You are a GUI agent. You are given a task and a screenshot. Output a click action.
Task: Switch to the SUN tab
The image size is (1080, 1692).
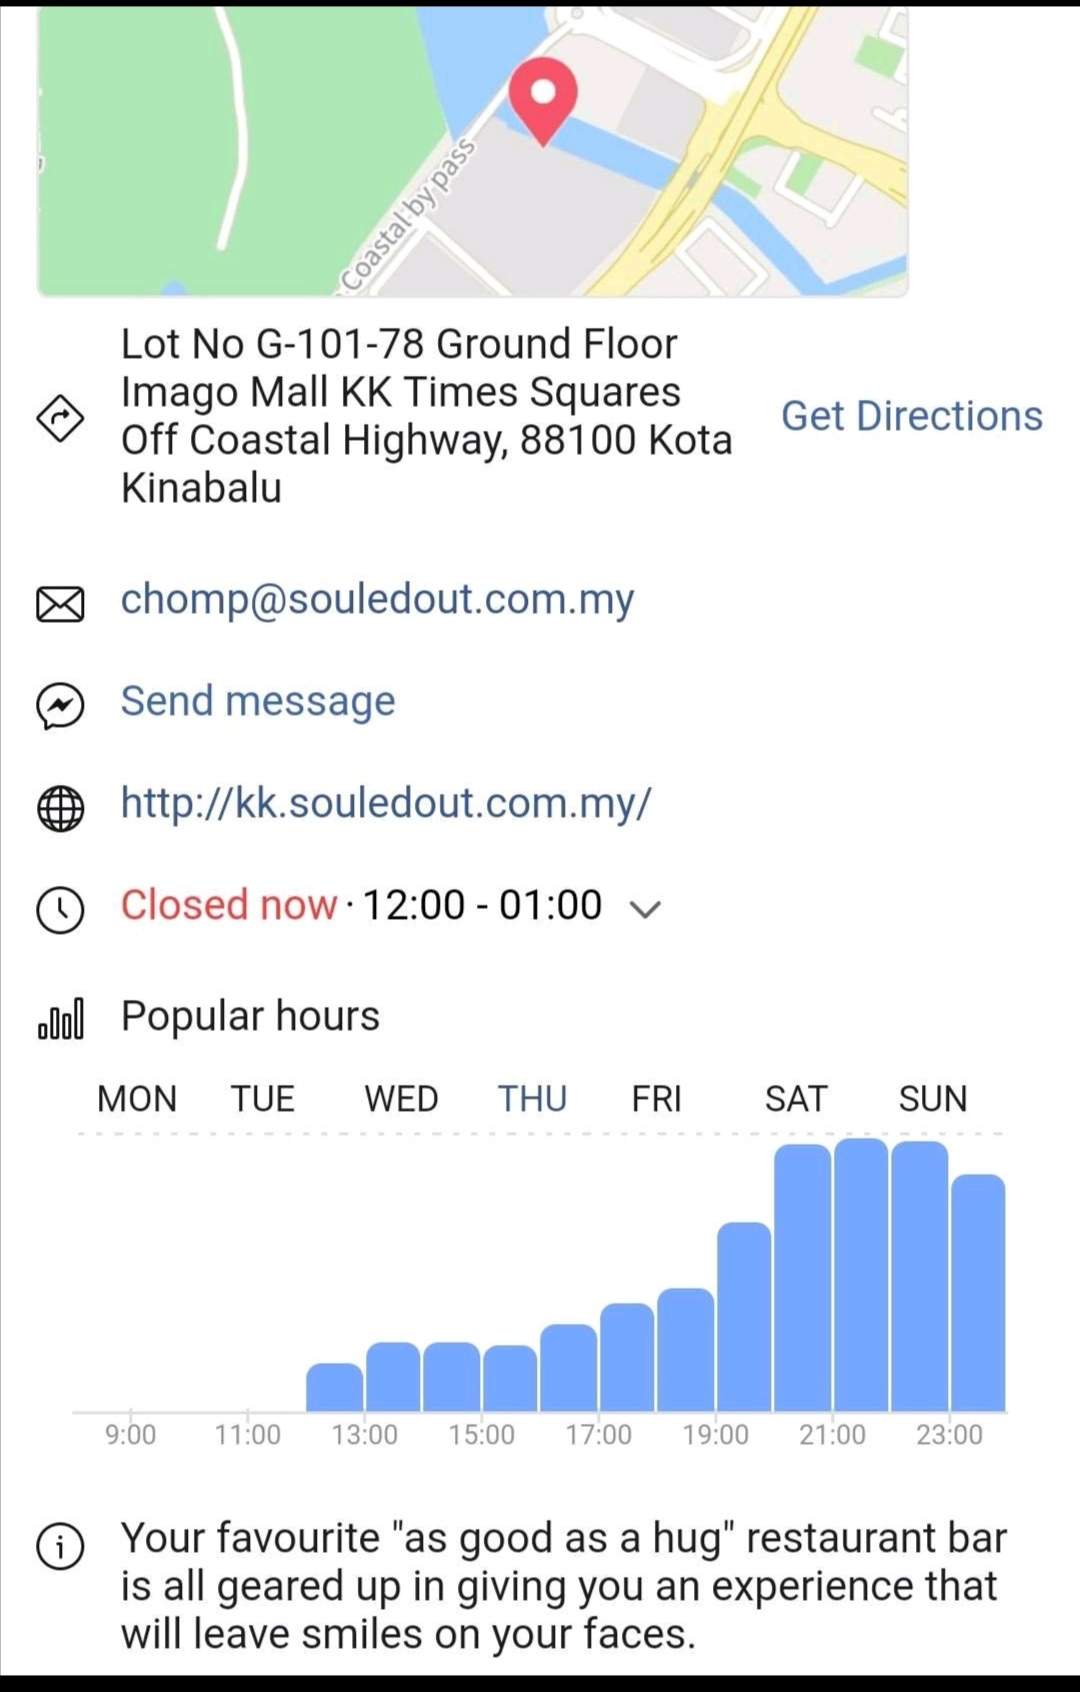pos(933,1099)
